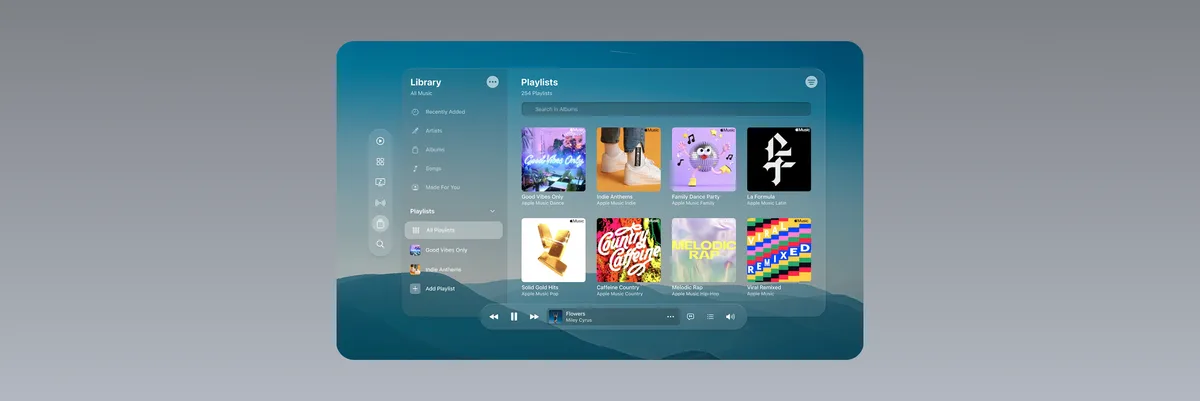Click the volume speaker icon
Viewport: 1200px width, 401px height.
(x=730, y=316)
